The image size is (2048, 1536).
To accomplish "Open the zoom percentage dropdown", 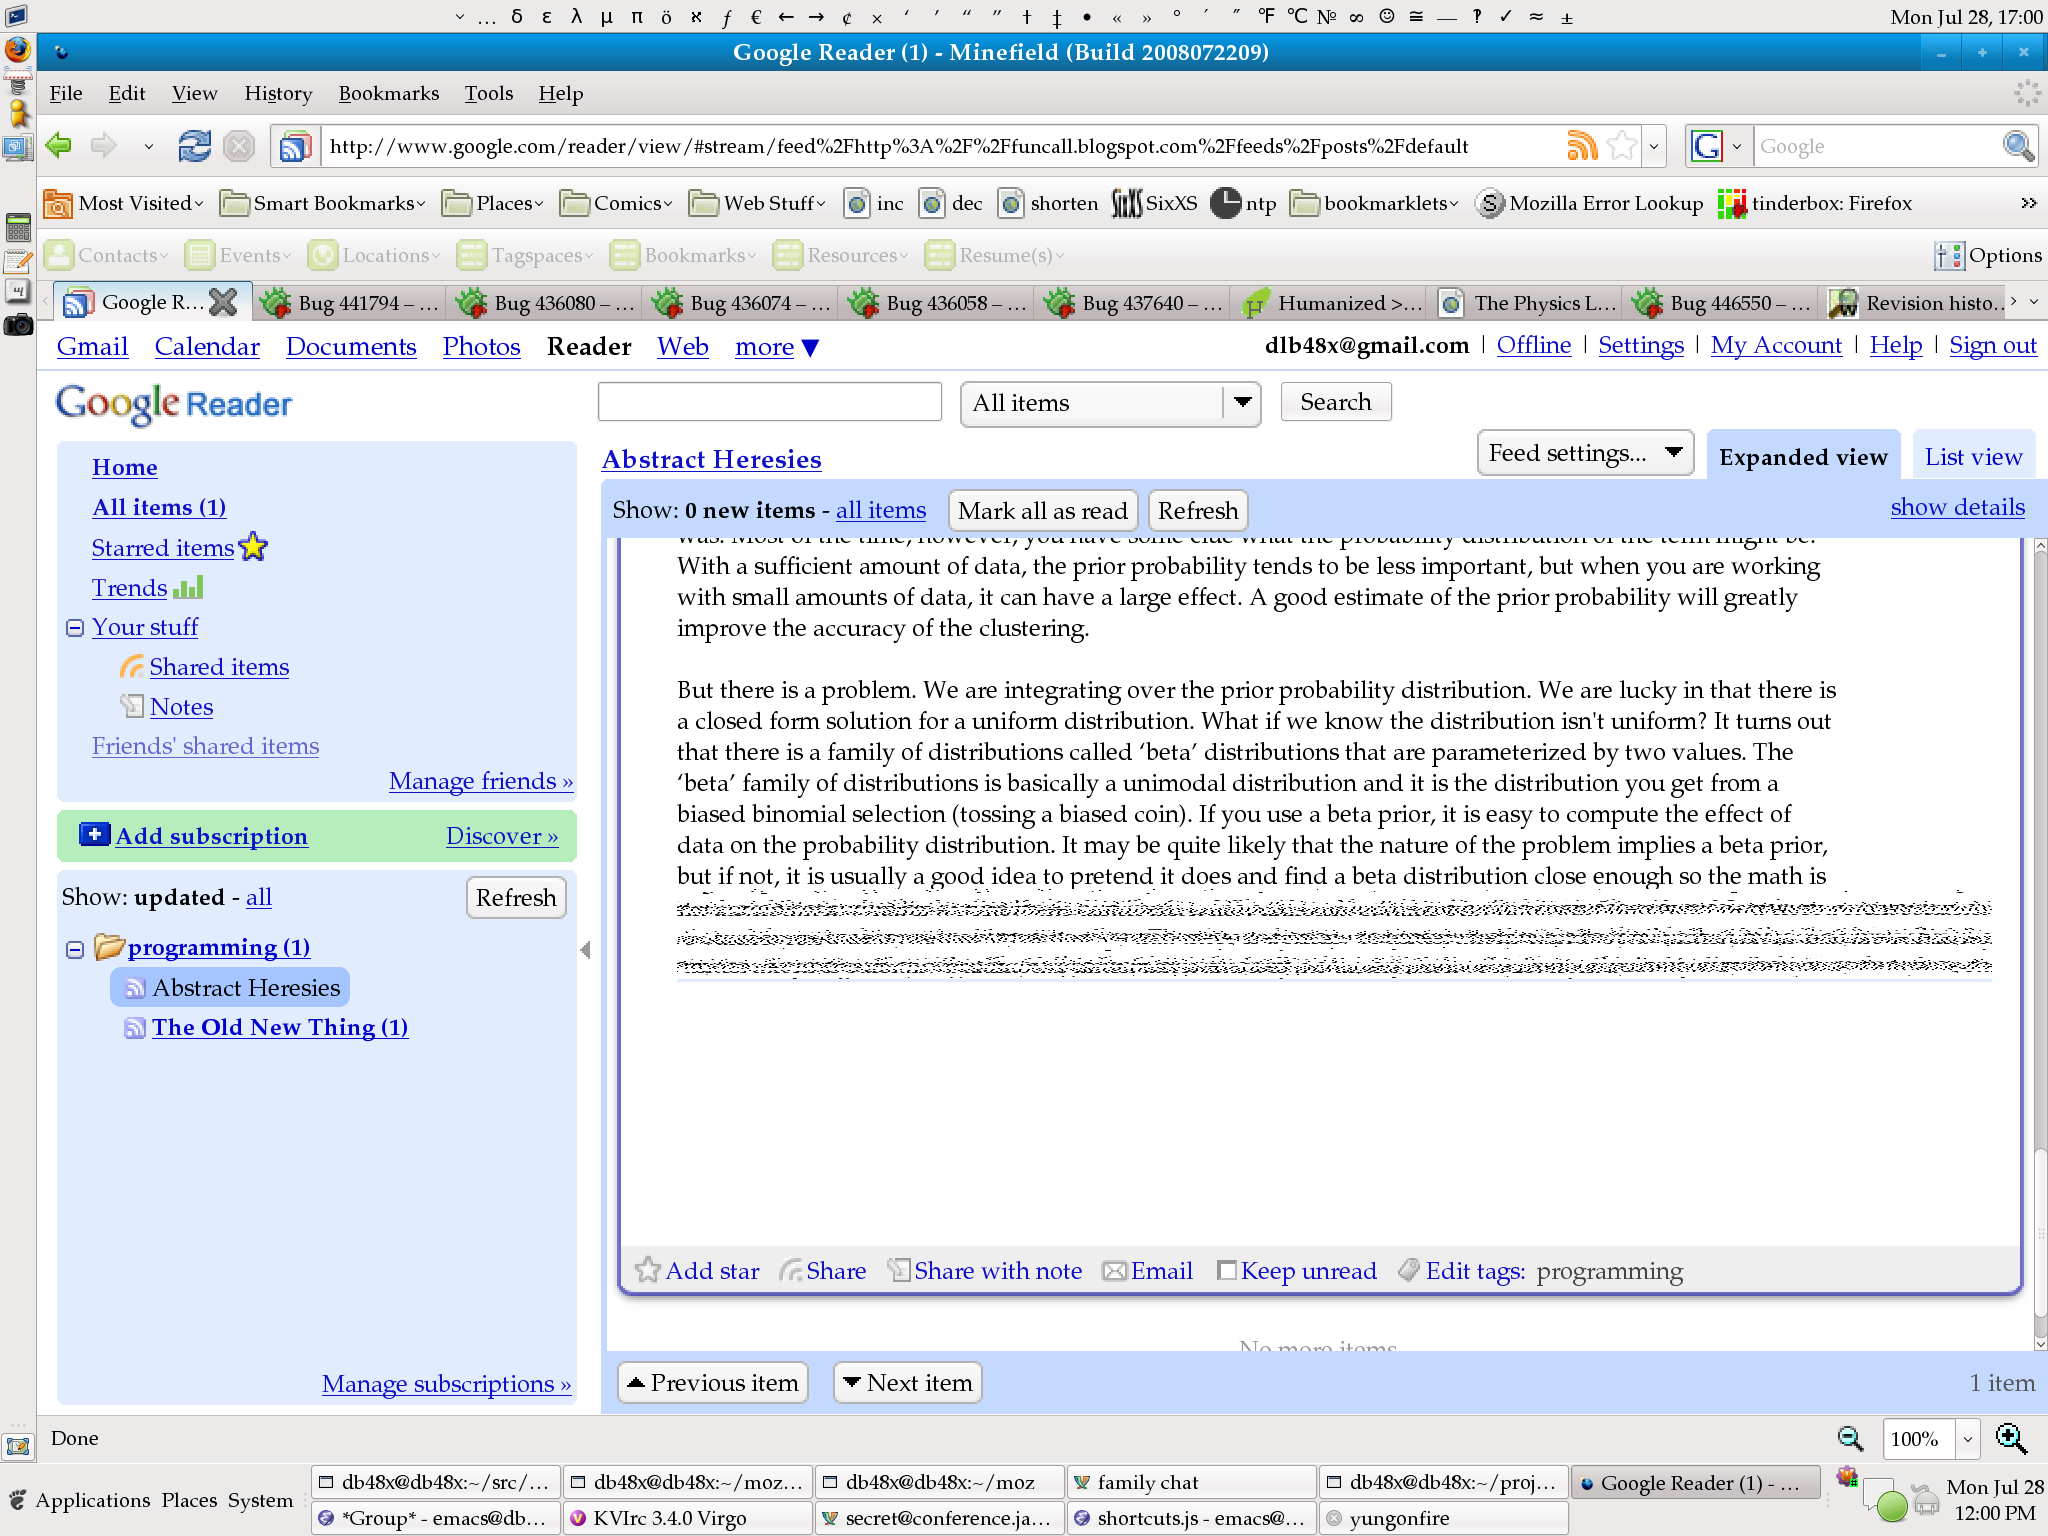I will [x=1966, y=1439].
